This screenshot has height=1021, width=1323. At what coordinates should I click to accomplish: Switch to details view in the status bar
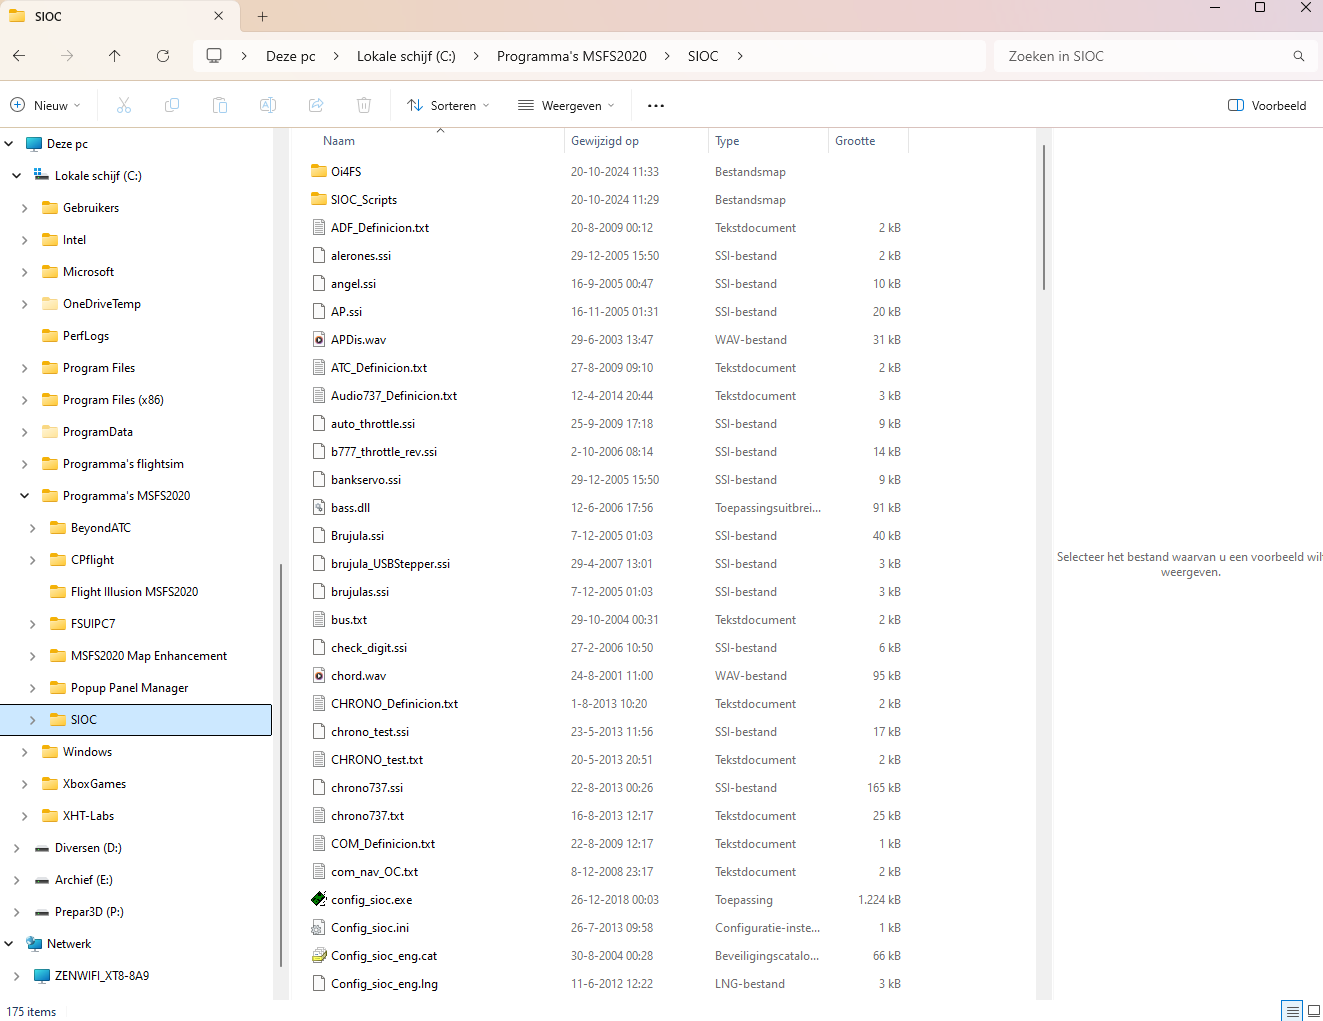pos(1290,1011)
